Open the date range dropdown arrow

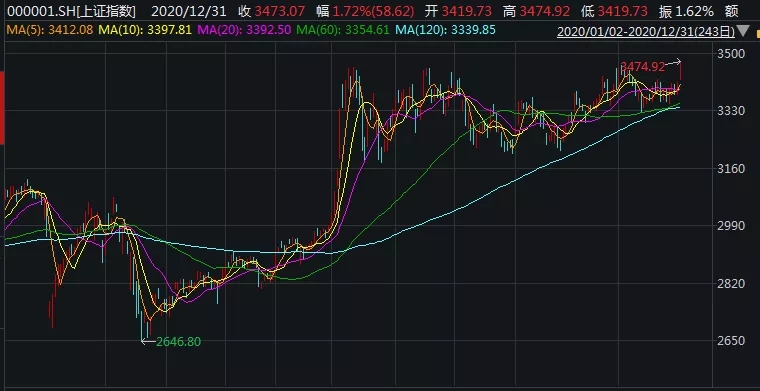[x=743, y=32]
